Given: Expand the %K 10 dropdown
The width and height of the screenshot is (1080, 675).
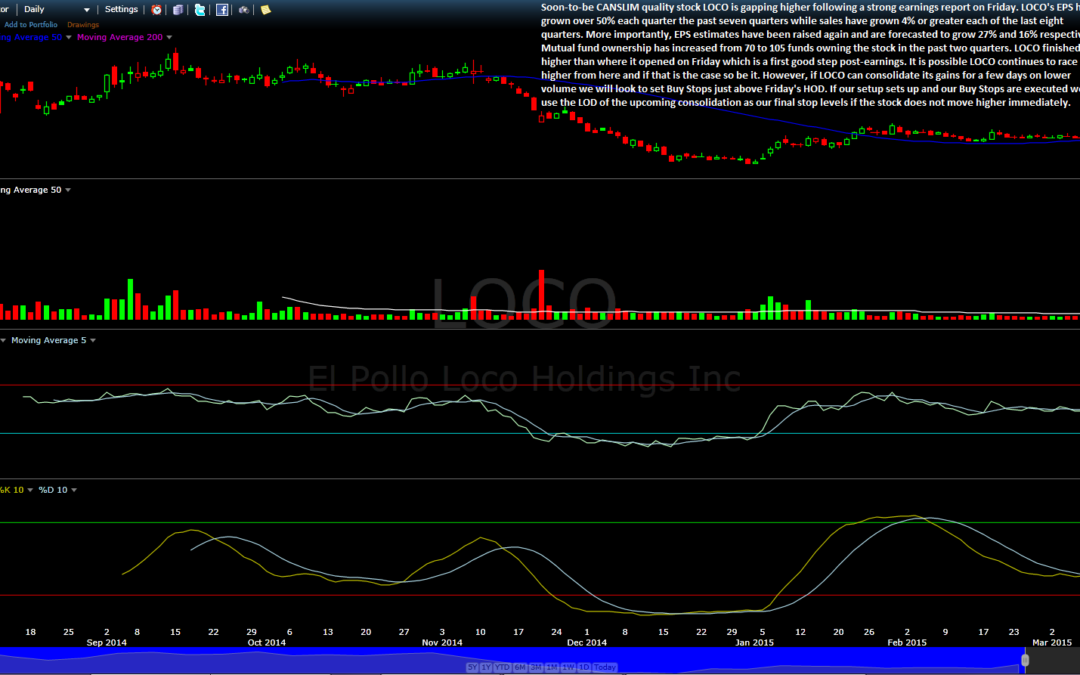Looking at the screenshot, I should click(x=30, y=490).
